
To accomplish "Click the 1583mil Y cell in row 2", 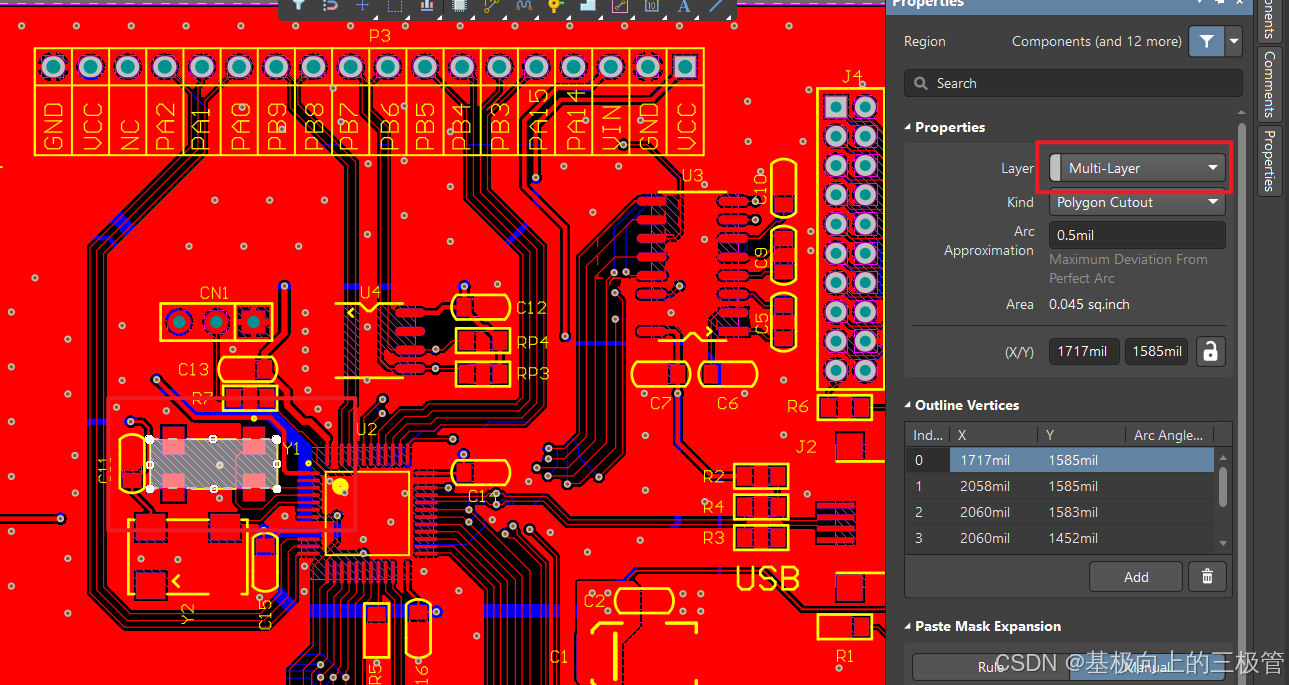I will coord(1073,512).
